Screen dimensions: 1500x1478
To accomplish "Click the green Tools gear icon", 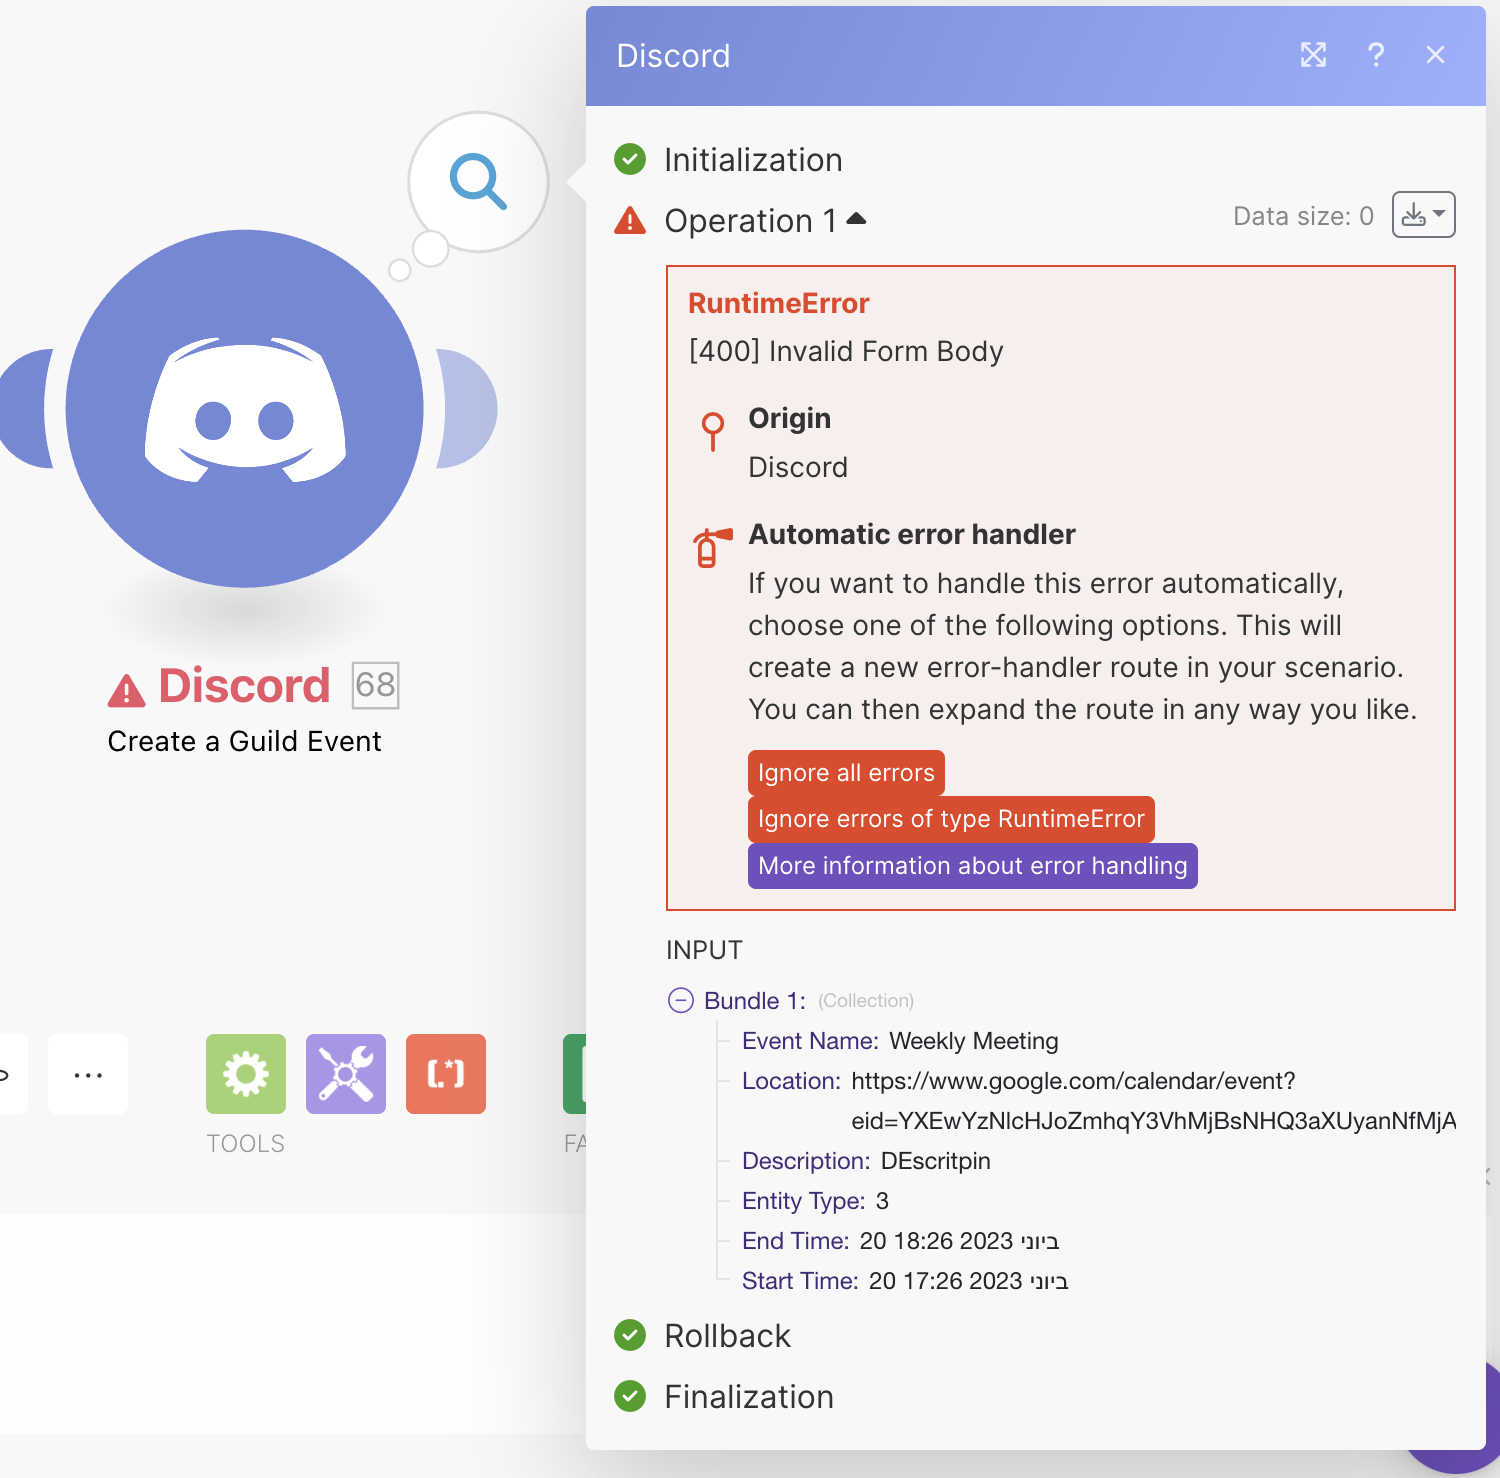I will point(246,1074).
